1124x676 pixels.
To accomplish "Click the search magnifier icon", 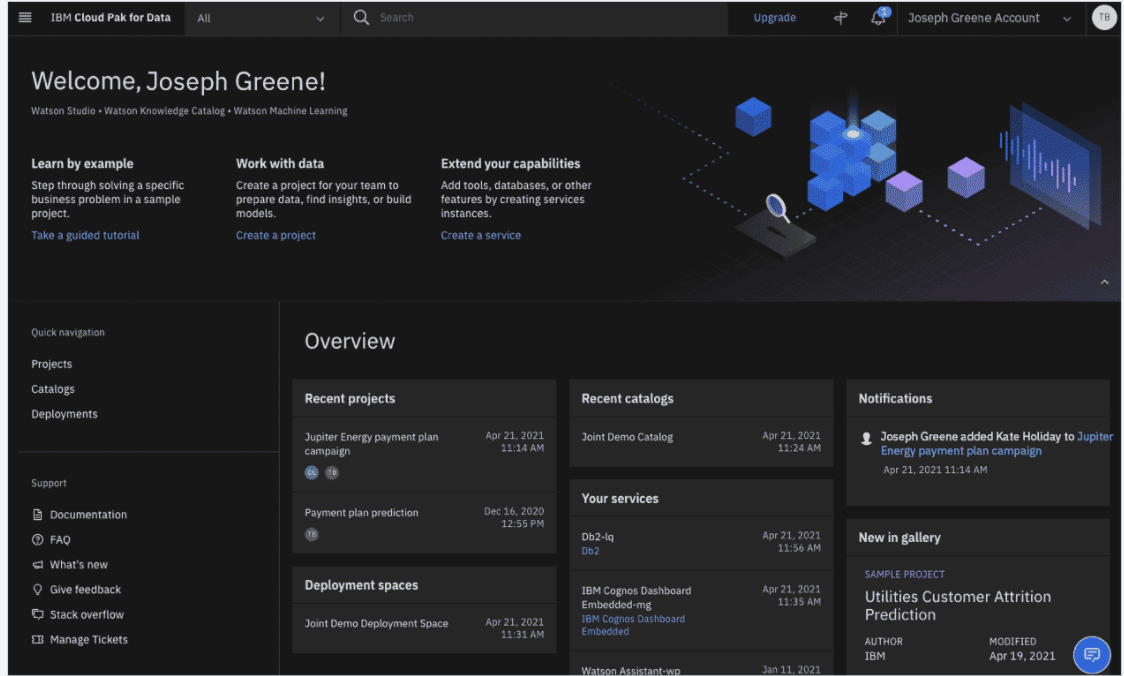I will click(x=360, y=17).
